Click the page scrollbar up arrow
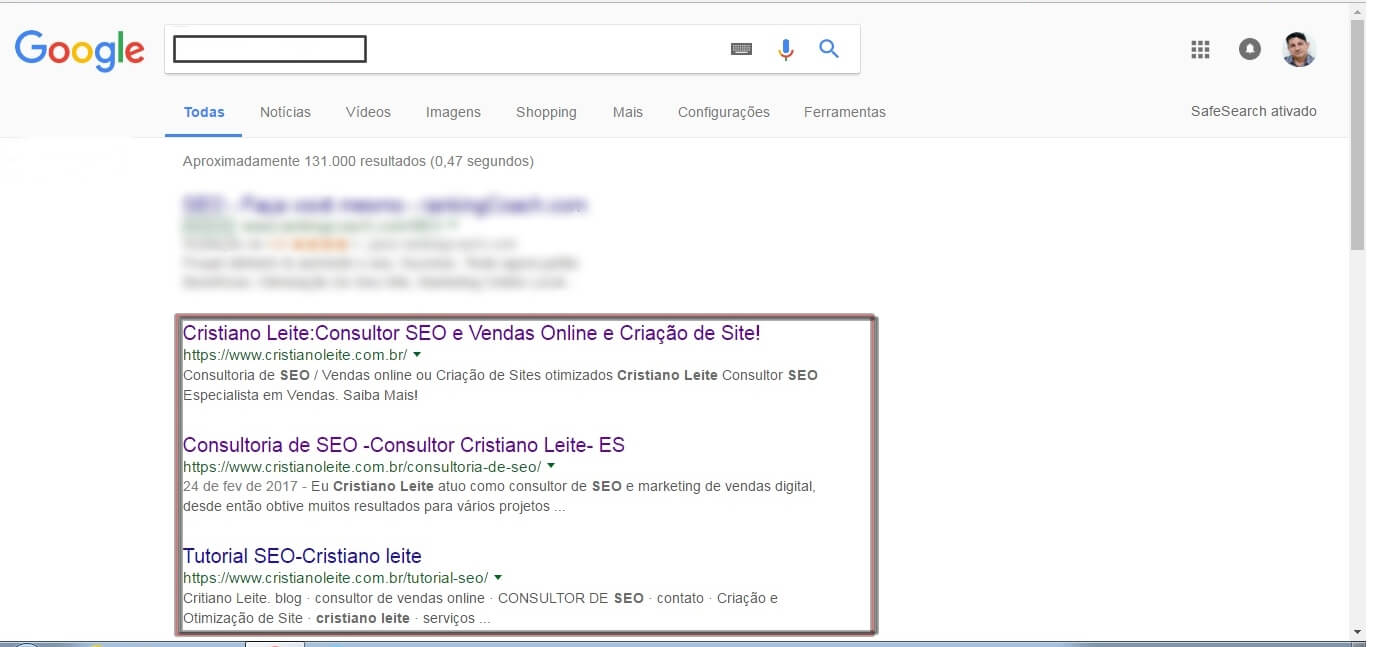 pyautogui.click(x=1357, y=11)
